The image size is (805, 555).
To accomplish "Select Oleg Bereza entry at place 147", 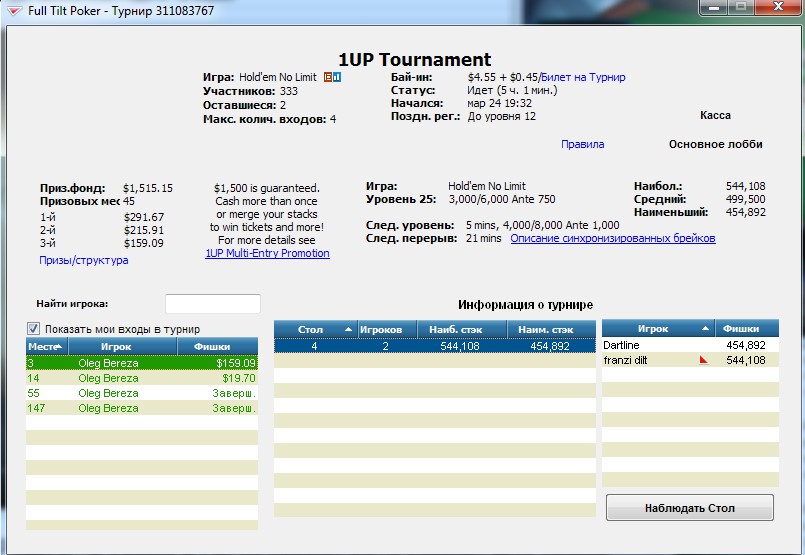I will point(142,408).
